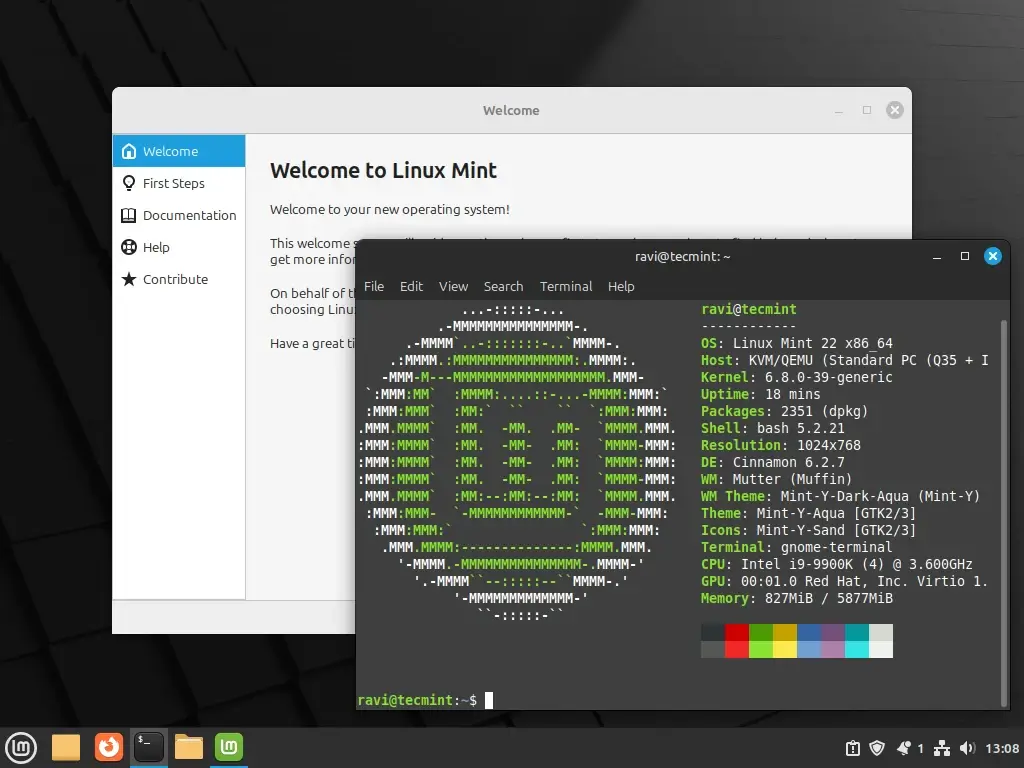
Task: Open the terminal Edit menu
Action: pyautogui.click(x=411, y=286)
